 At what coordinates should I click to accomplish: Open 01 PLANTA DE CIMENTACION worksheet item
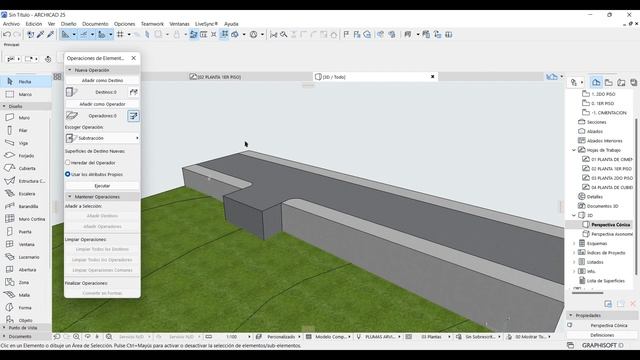click(611, 159)
